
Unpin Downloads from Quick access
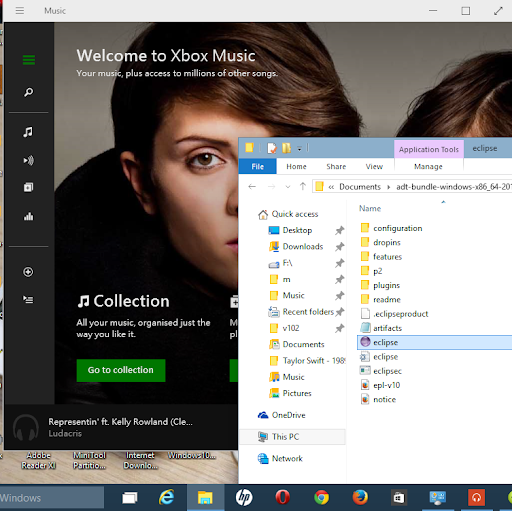click(x=340, y=247)
